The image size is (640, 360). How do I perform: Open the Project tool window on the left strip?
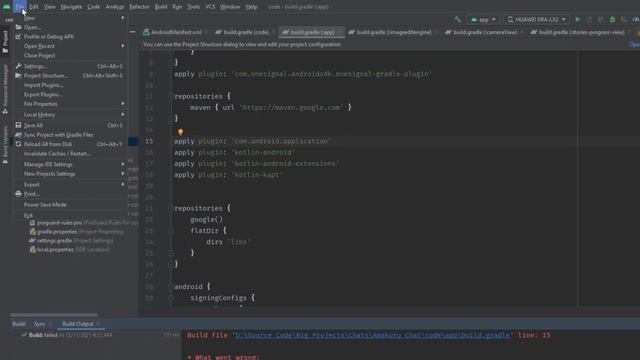click(5, 41)
